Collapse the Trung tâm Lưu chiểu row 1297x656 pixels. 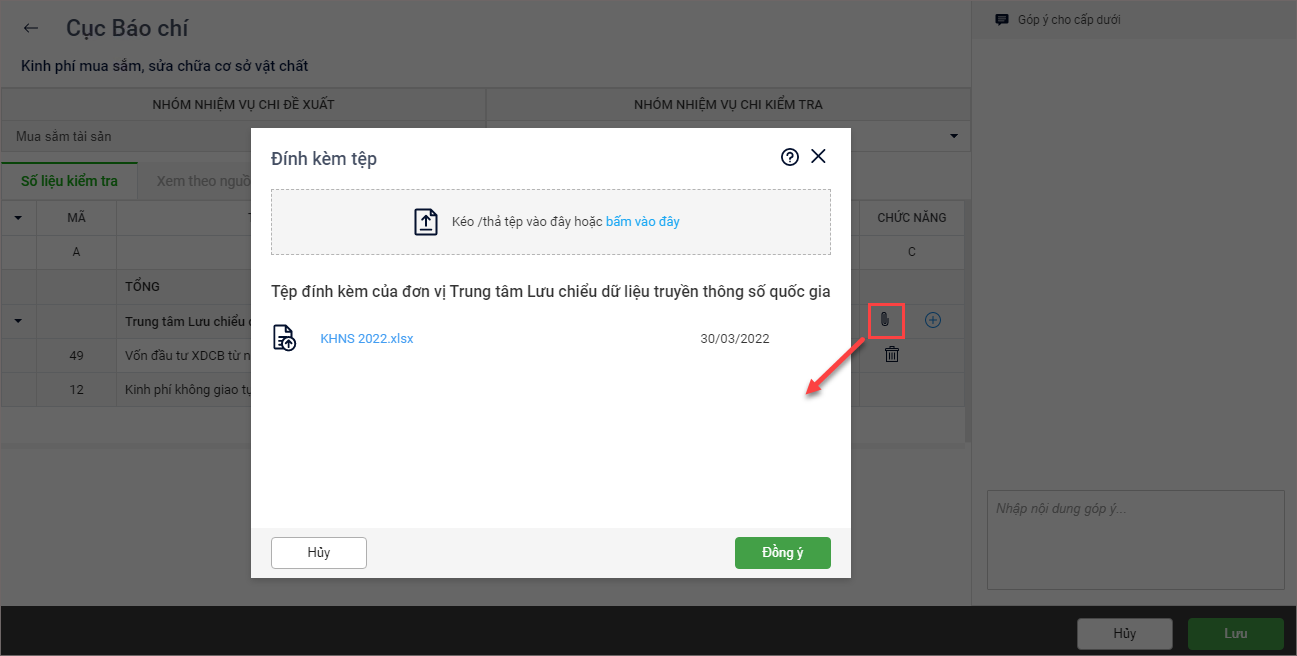click(18, 321)
